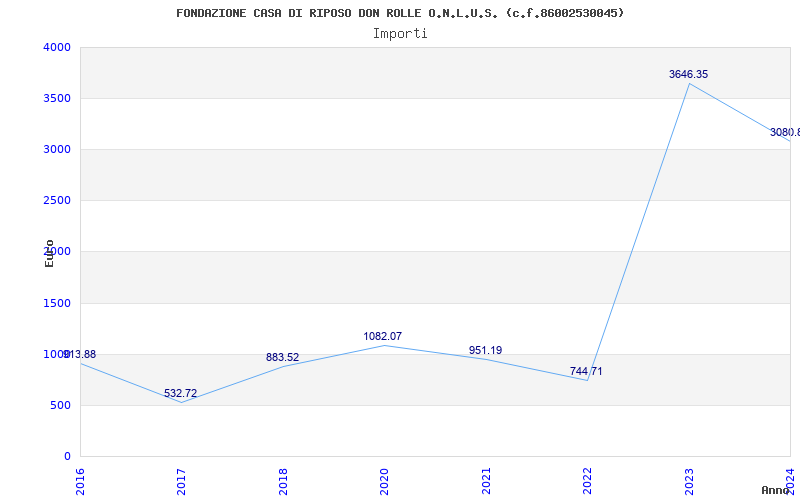Image resolution: width=800 pixels, height=500 pixels.
Task: Click the 2022 x-axis label
Action: [587, 481]
